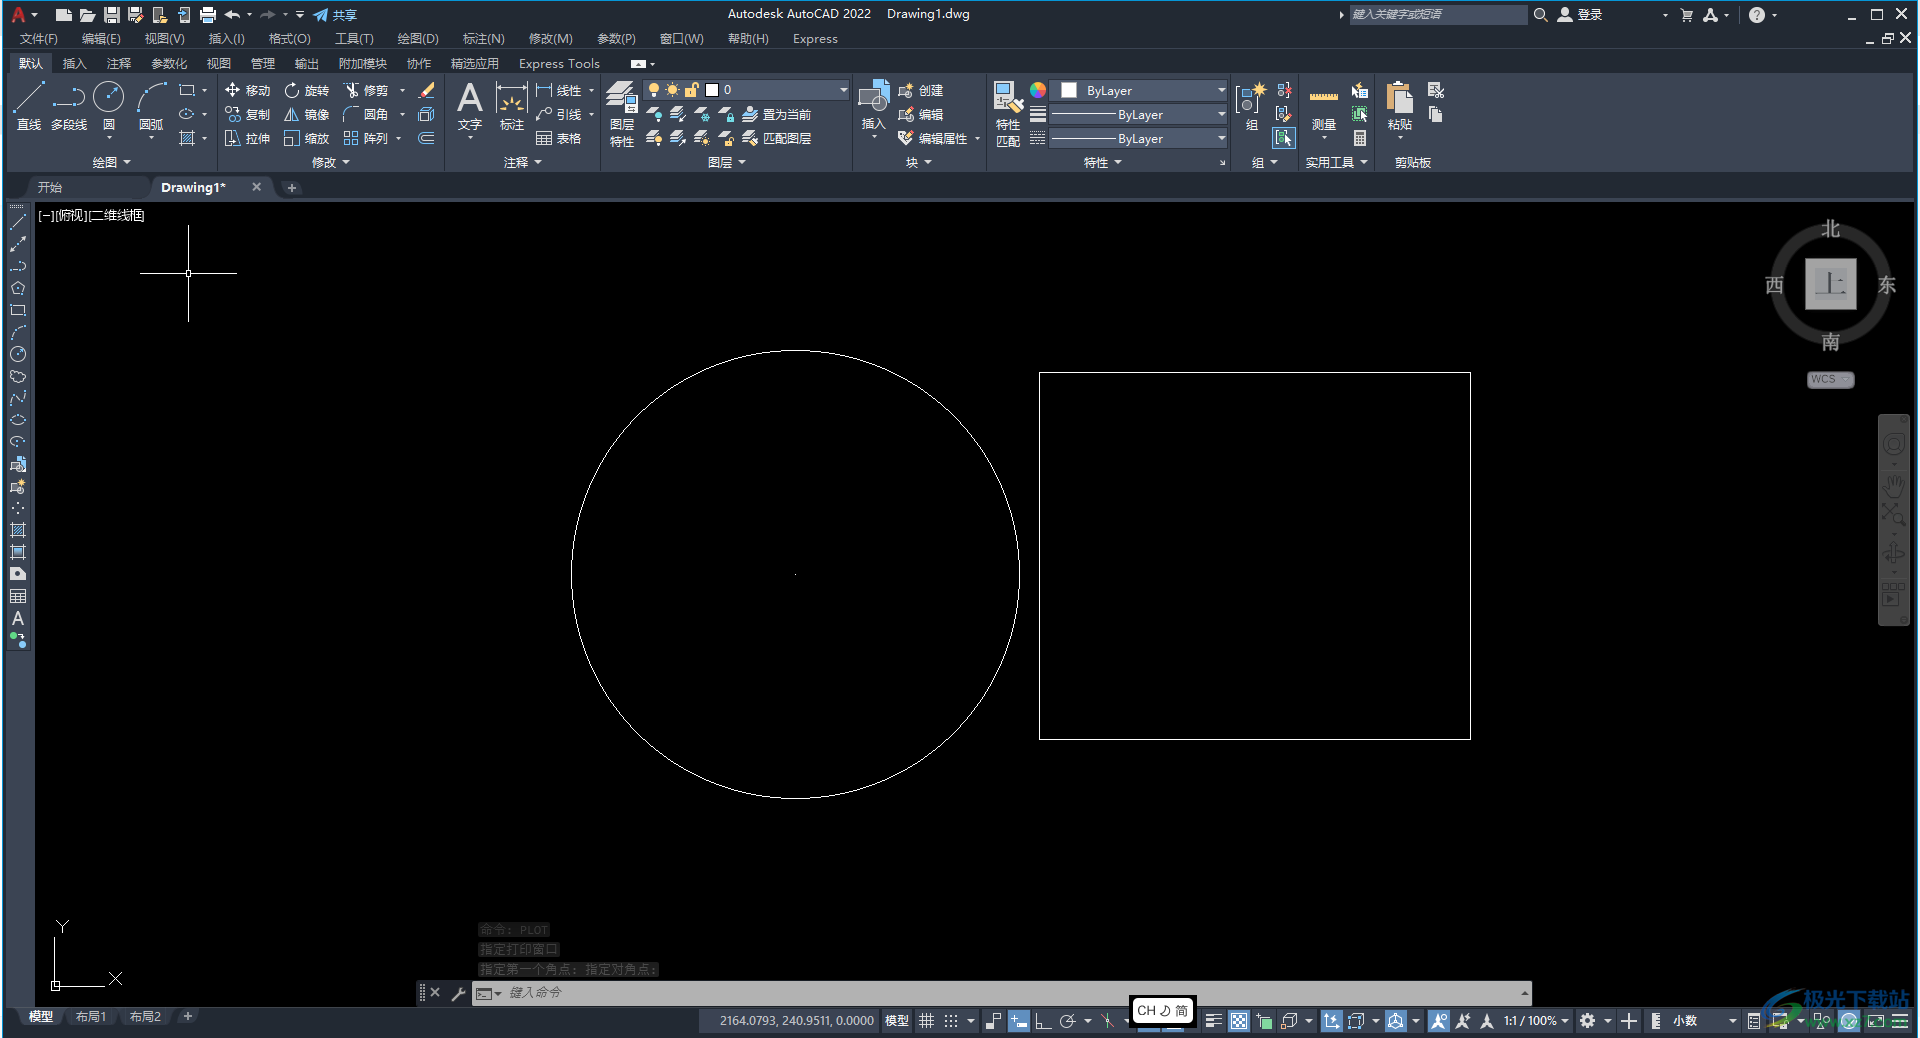Image resolution: width=1920 pixels, height=1038 pixels.
Task: Open the annotation scale 1:1 / 100% dropdown
Action: coord(1536,1021)
